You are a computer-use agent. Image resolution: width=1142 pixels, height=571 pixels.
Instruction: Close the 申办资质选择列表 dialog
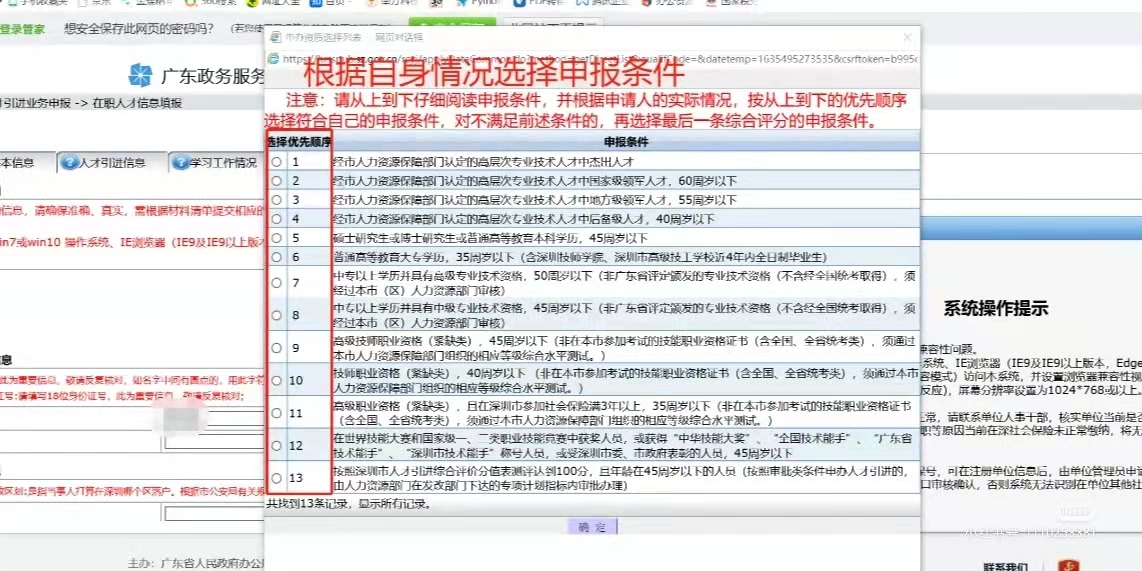(x=907, y=37)
